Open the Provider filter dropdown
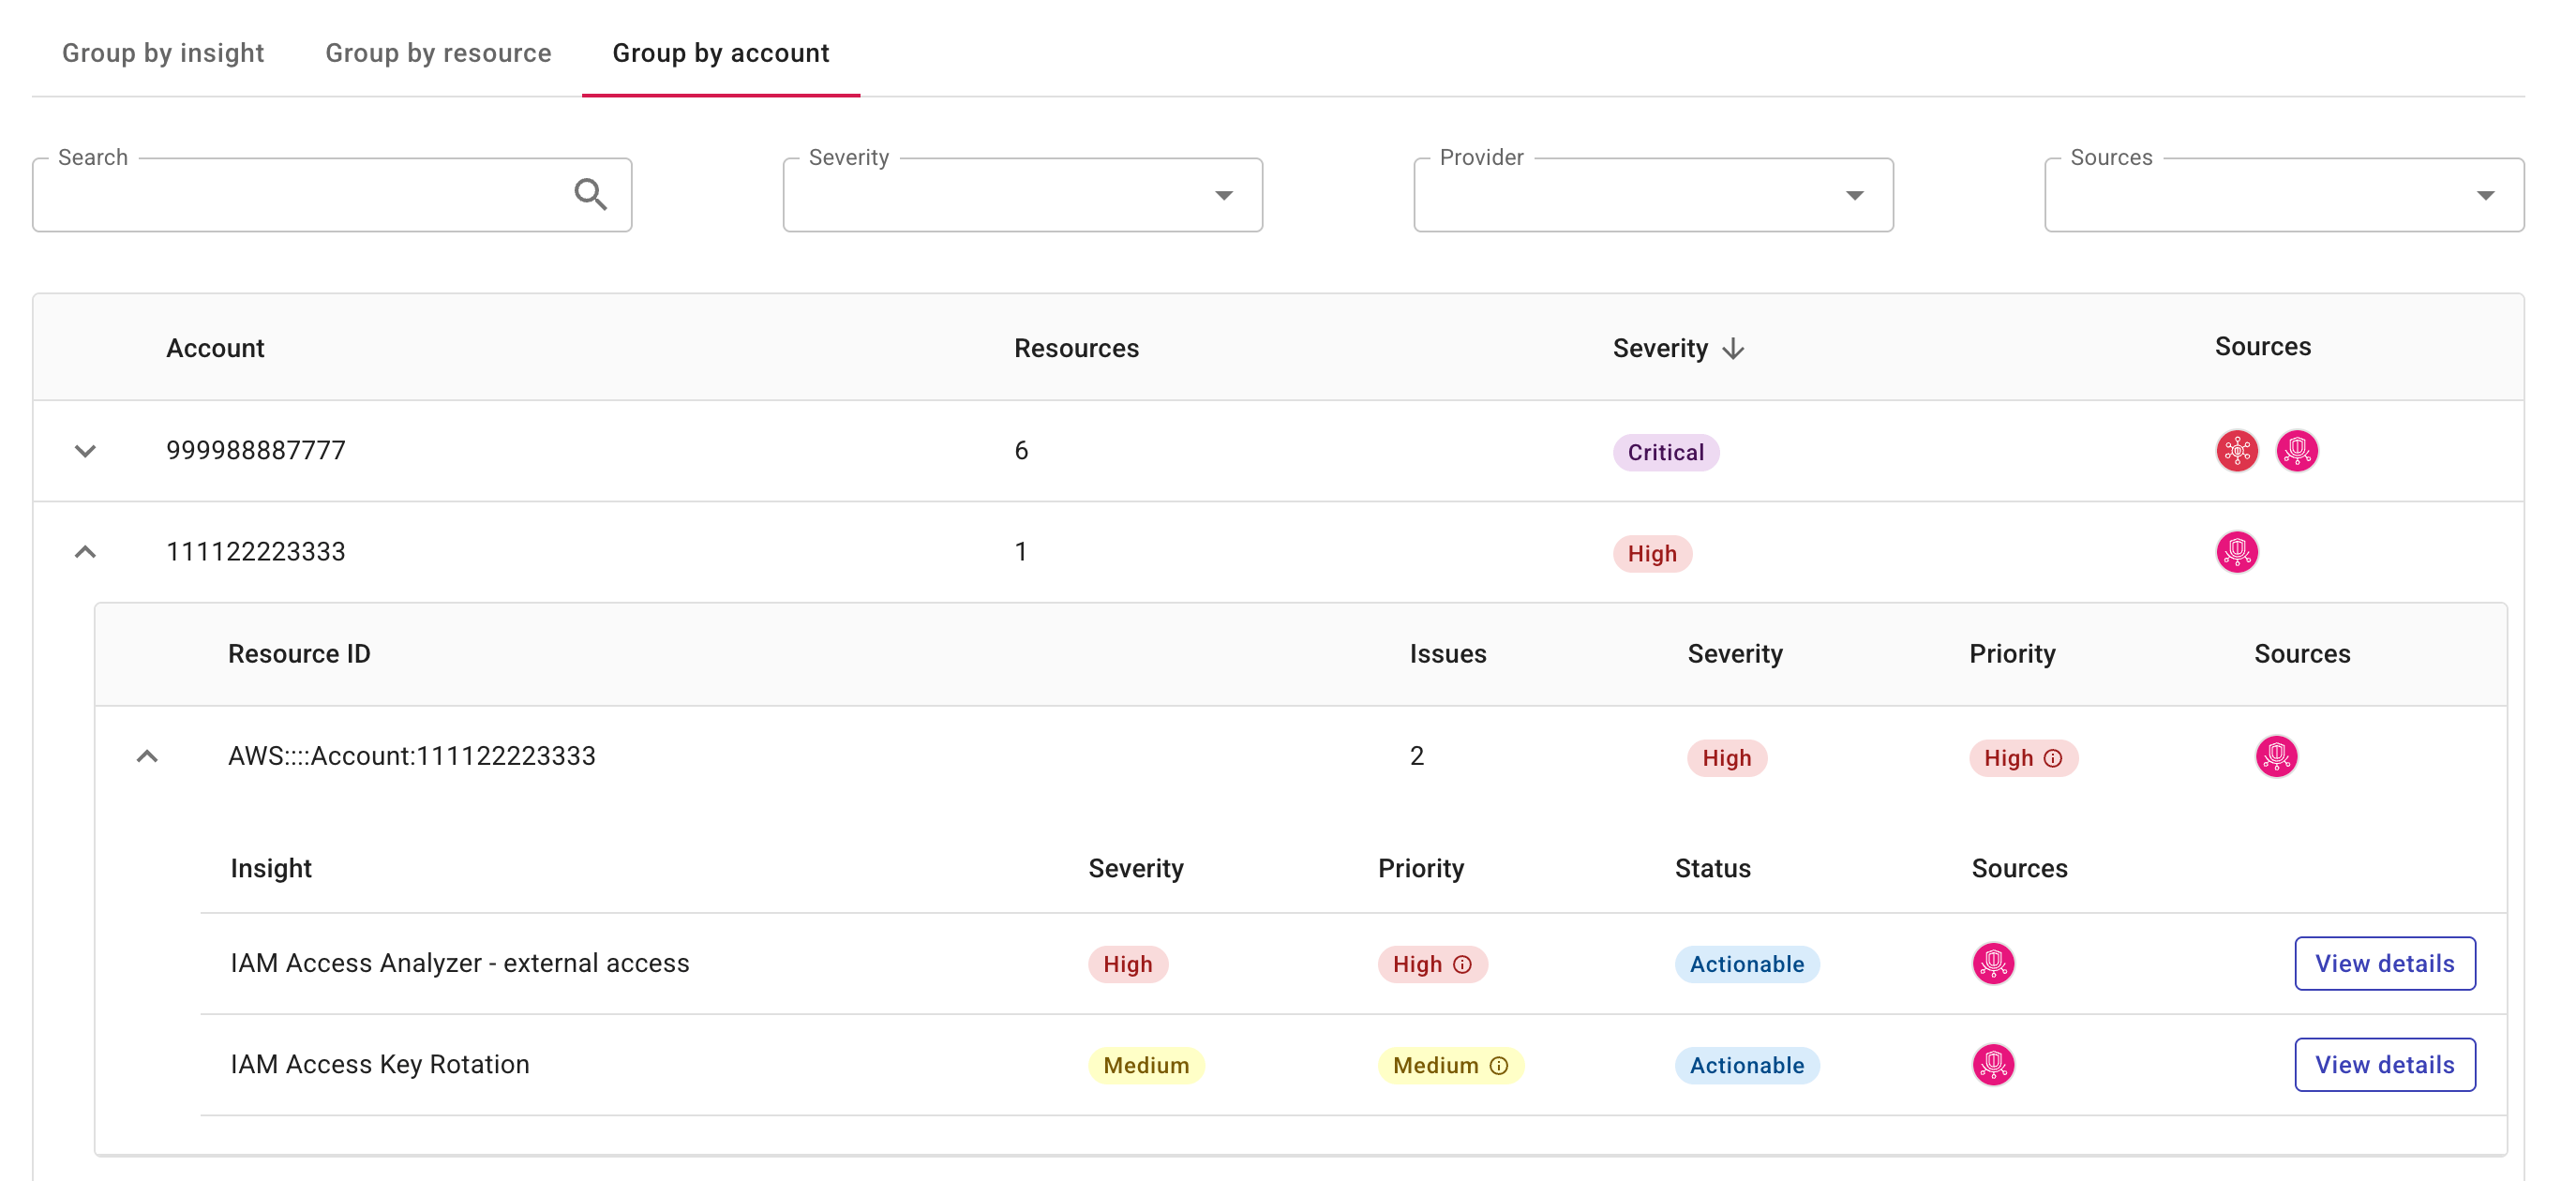2576x1181 pixels. pos(1652,195)
